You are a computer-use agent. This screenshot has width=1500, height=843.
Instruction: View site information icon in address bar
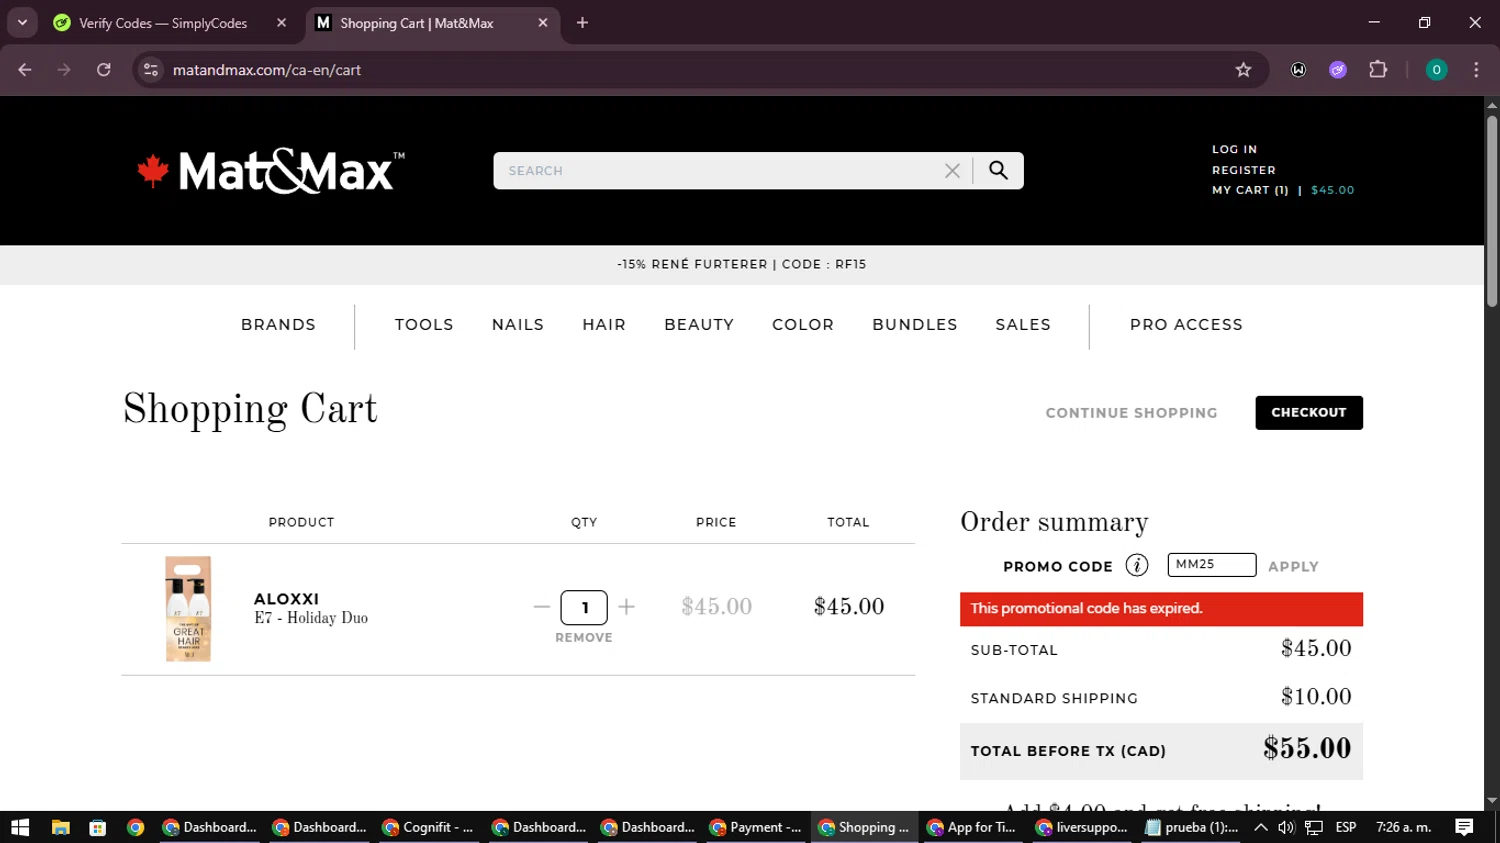point(151,70)
